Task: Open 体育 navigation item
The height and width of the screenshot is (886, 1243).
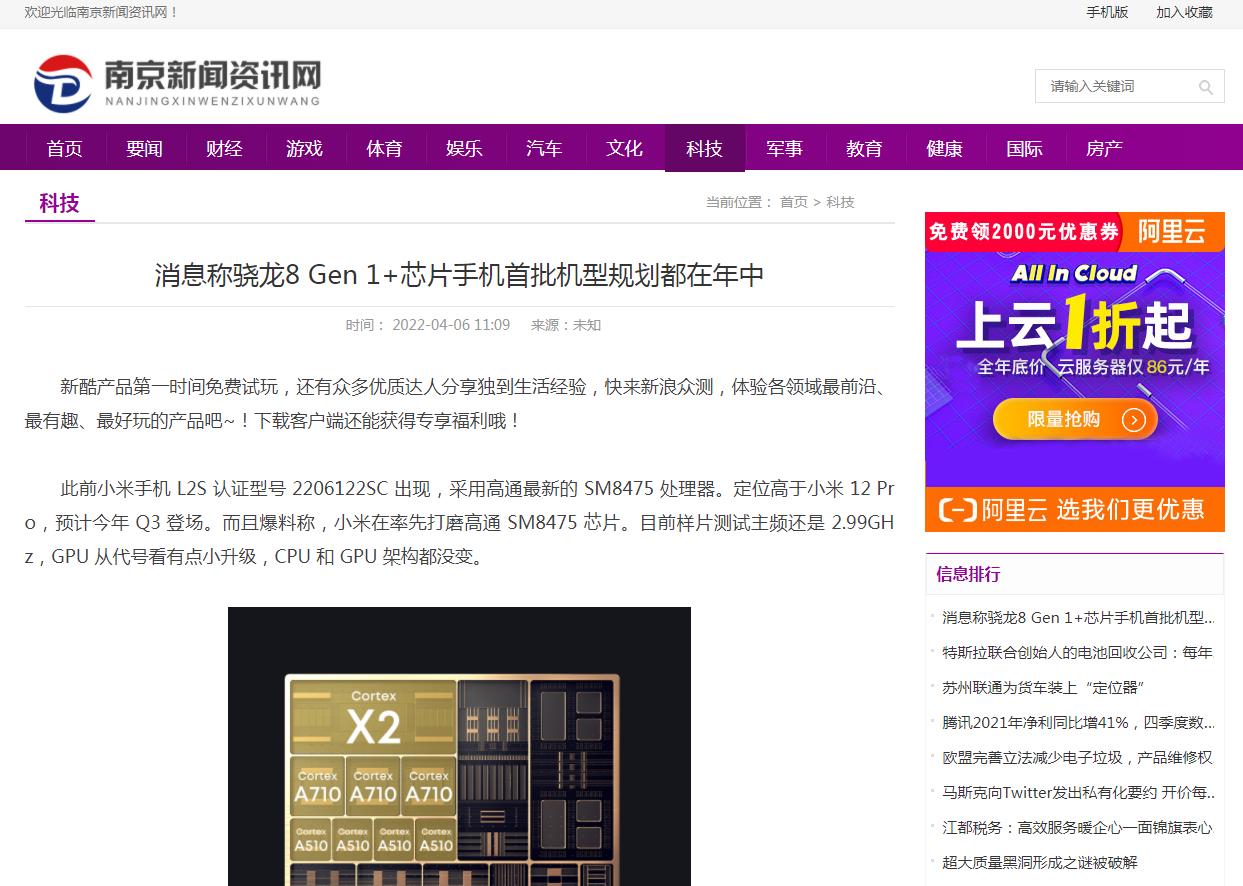Action: point(385,148)
